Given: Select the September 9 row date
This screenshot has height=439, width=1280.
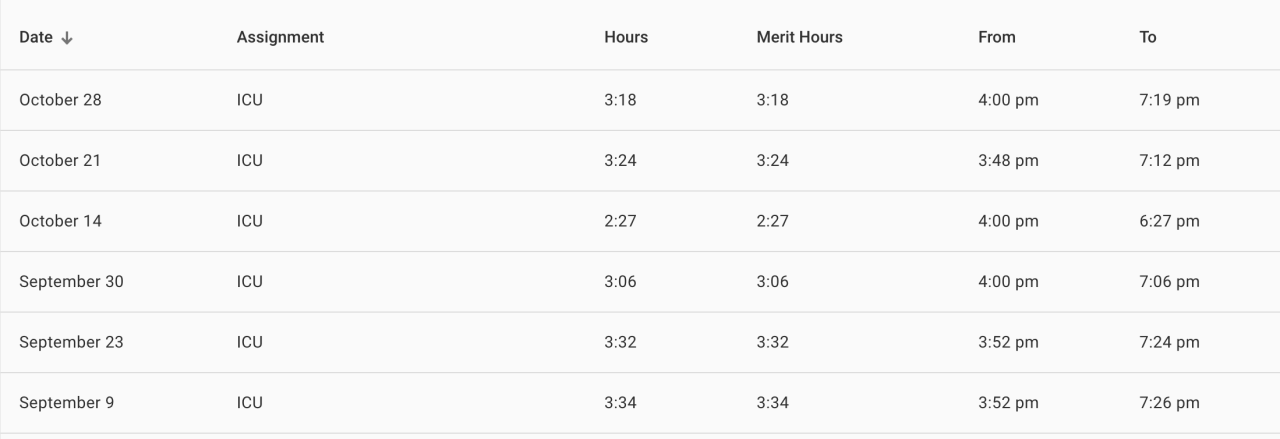Looking at the screenshot, I should 66,403.
